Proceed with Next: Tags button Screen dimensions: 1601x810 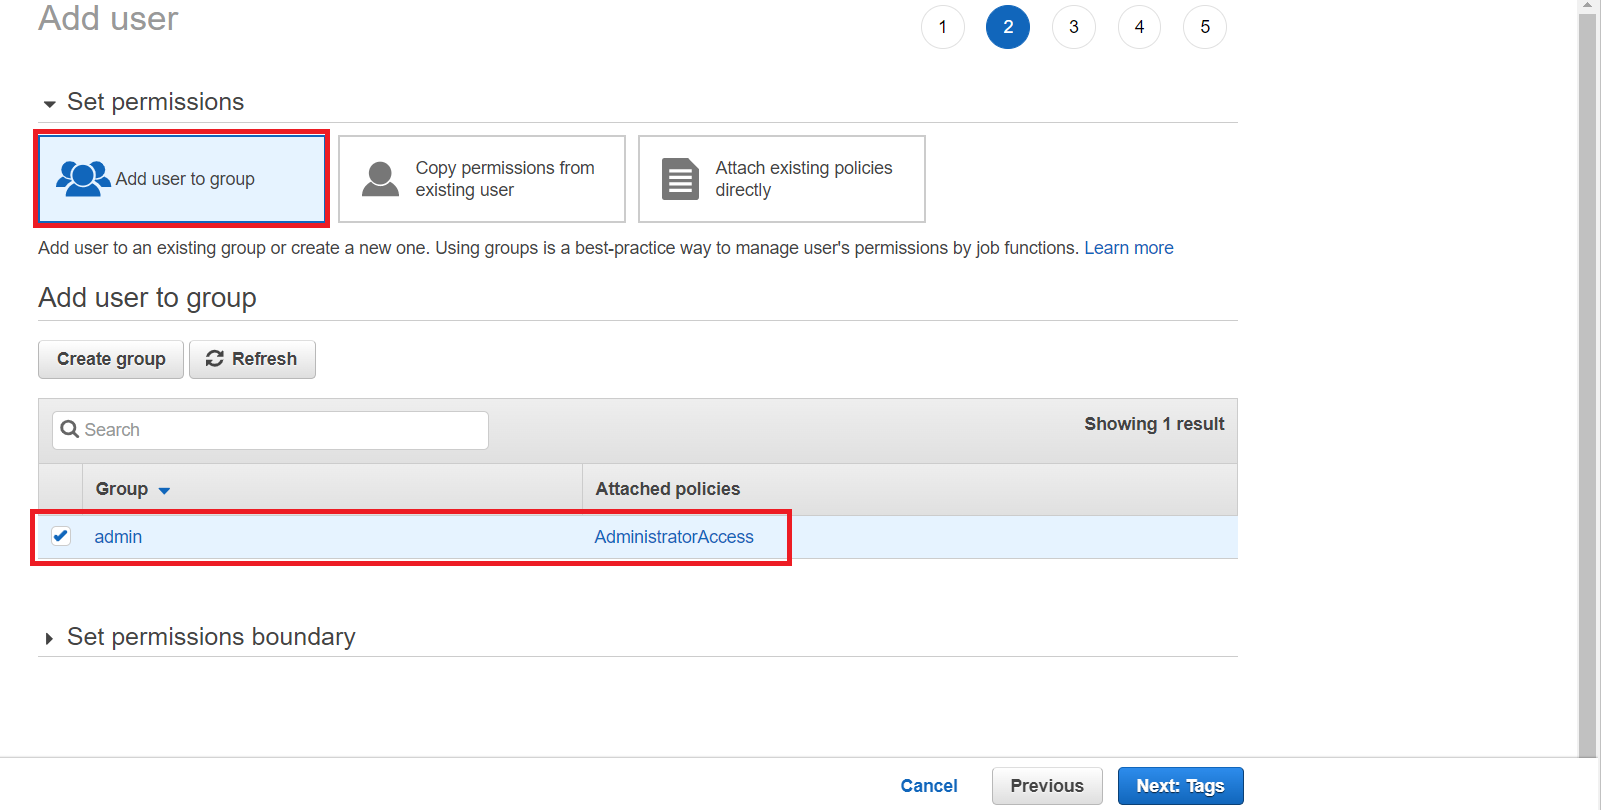pyautogui.click(x=1180, y=786)
